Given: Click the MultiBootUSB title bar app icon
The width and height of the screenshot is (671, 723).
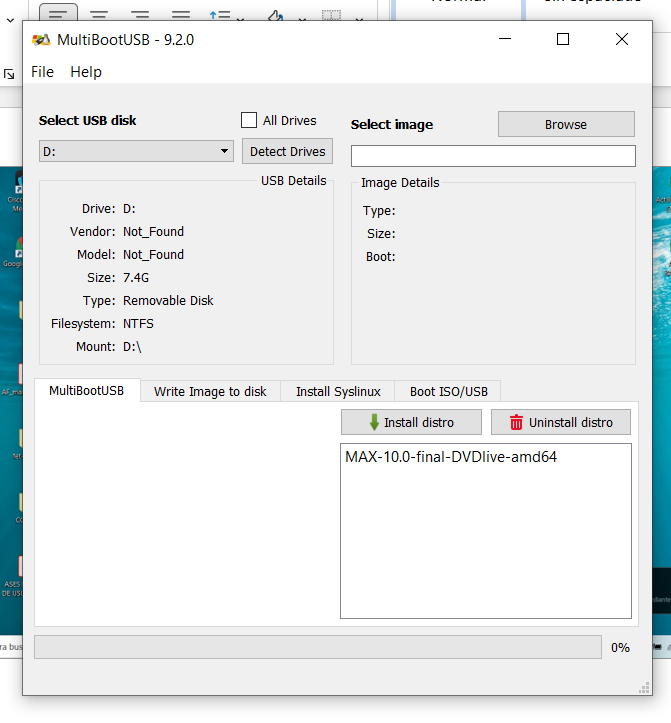Looking at the screenshot, I should [41, 40].
